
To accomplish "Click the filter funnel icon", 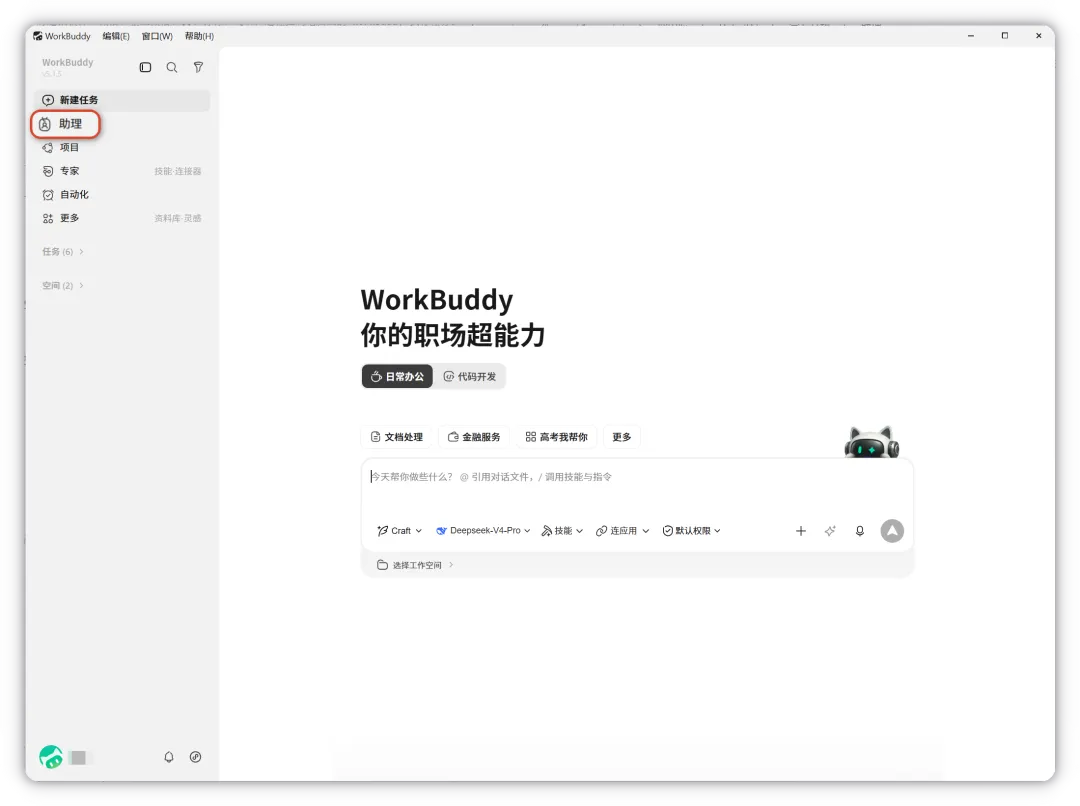I will coord(198,67).
